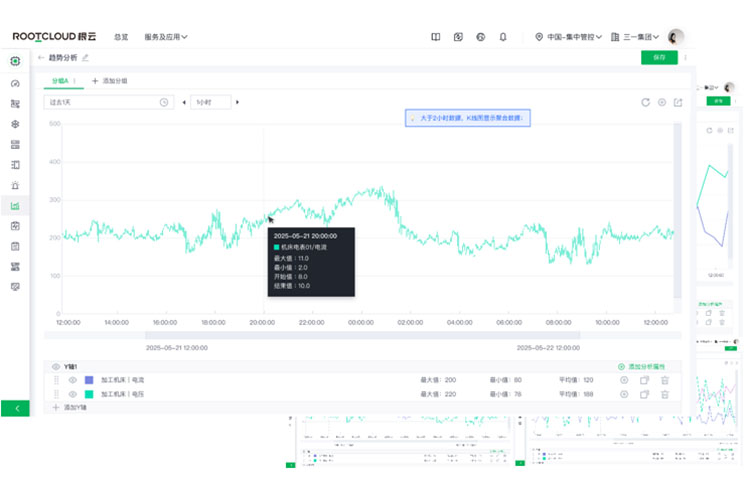Image resolution: width=750 pixels, height=500 pixels.
Task: Select the trend analysis chart icon in sidebar
Action: pos(15,206)
